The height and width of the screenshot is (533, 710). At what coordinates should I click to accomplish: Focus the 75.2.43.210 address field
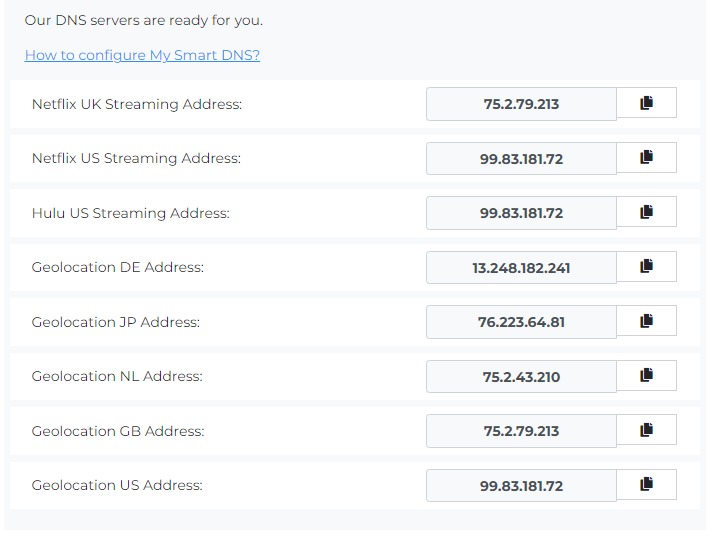521,376
